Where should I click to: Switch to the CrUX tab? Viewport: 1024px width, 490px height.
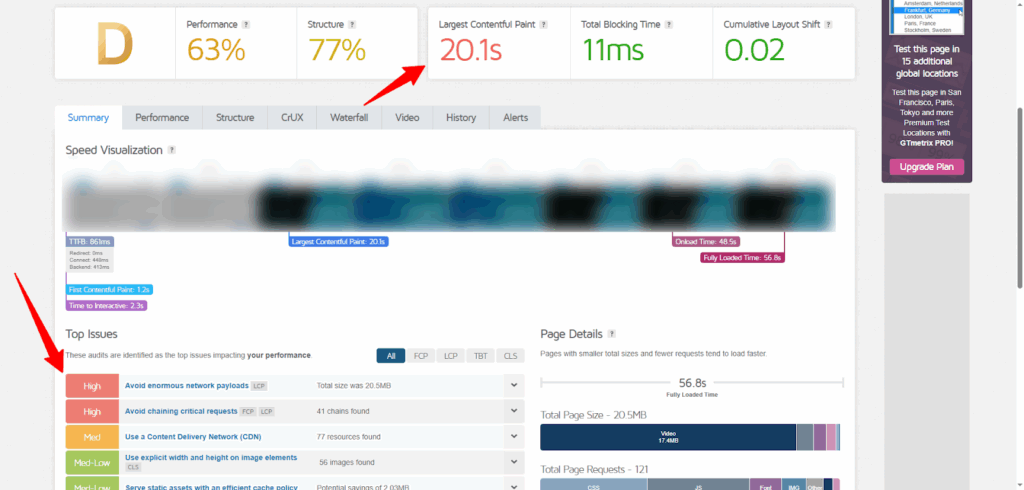tap(292, 118)
